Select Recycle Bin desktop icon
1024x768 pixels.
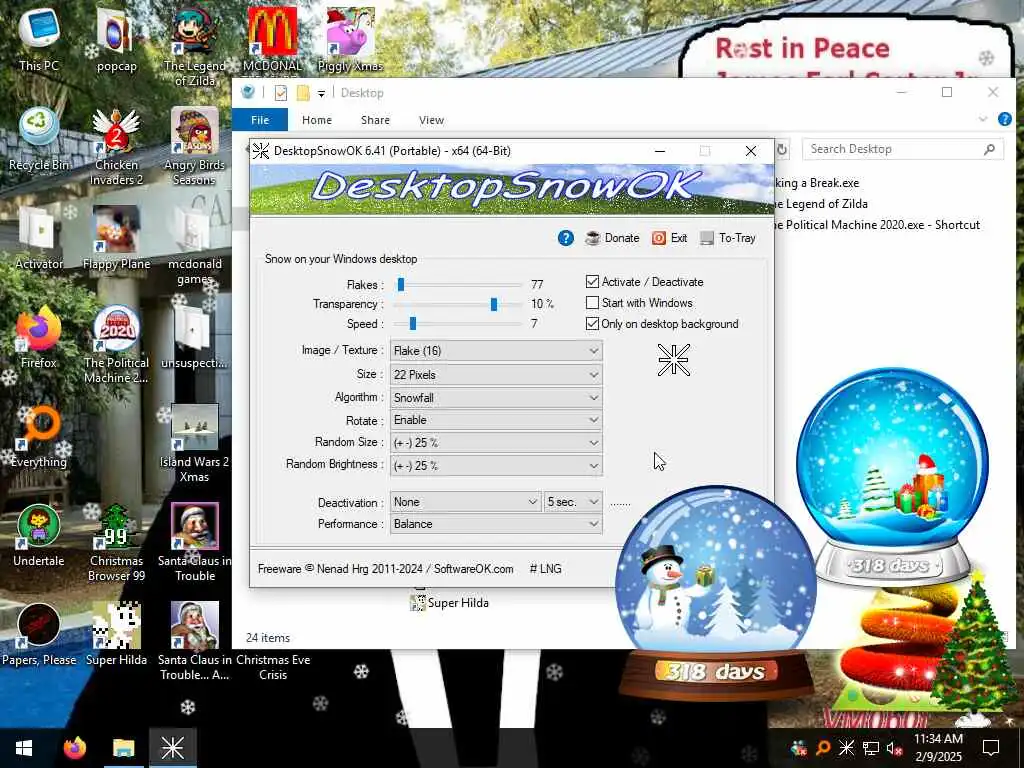39,138
